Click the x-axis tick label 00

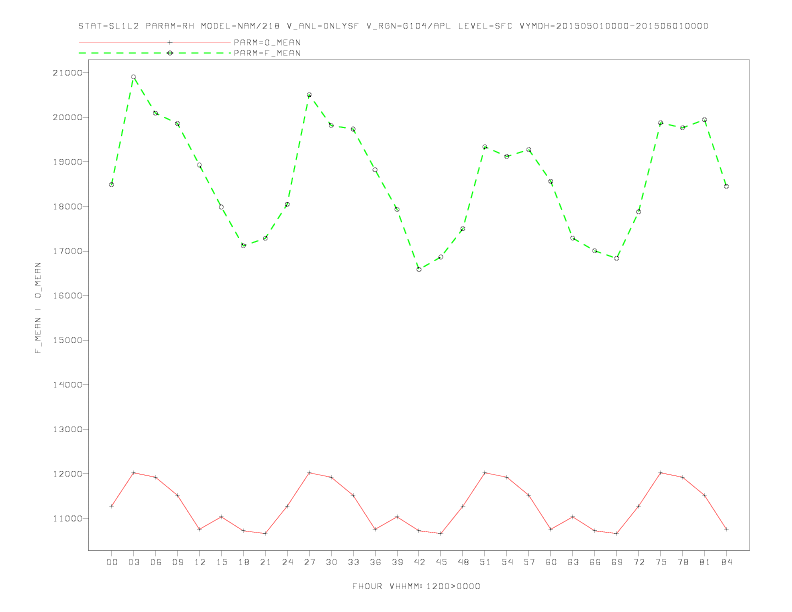(x=112, y=562)
